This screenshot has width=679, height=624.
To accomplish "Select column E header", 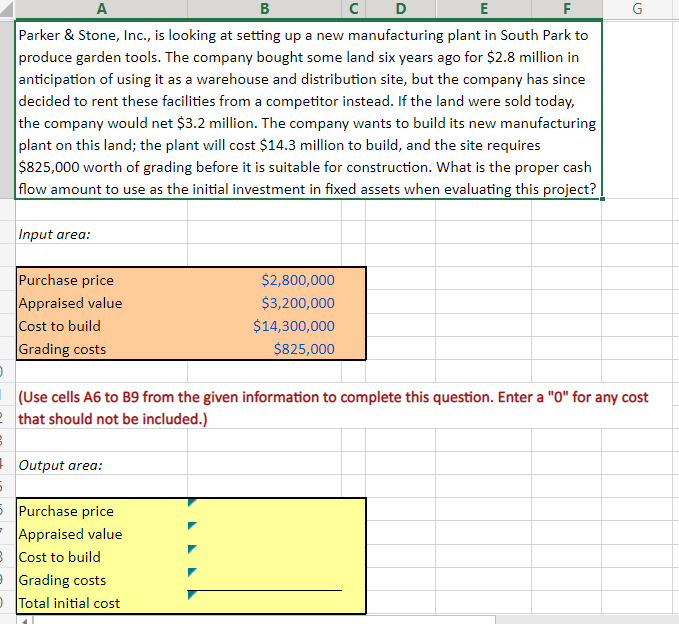I will (x=484, y=9).
